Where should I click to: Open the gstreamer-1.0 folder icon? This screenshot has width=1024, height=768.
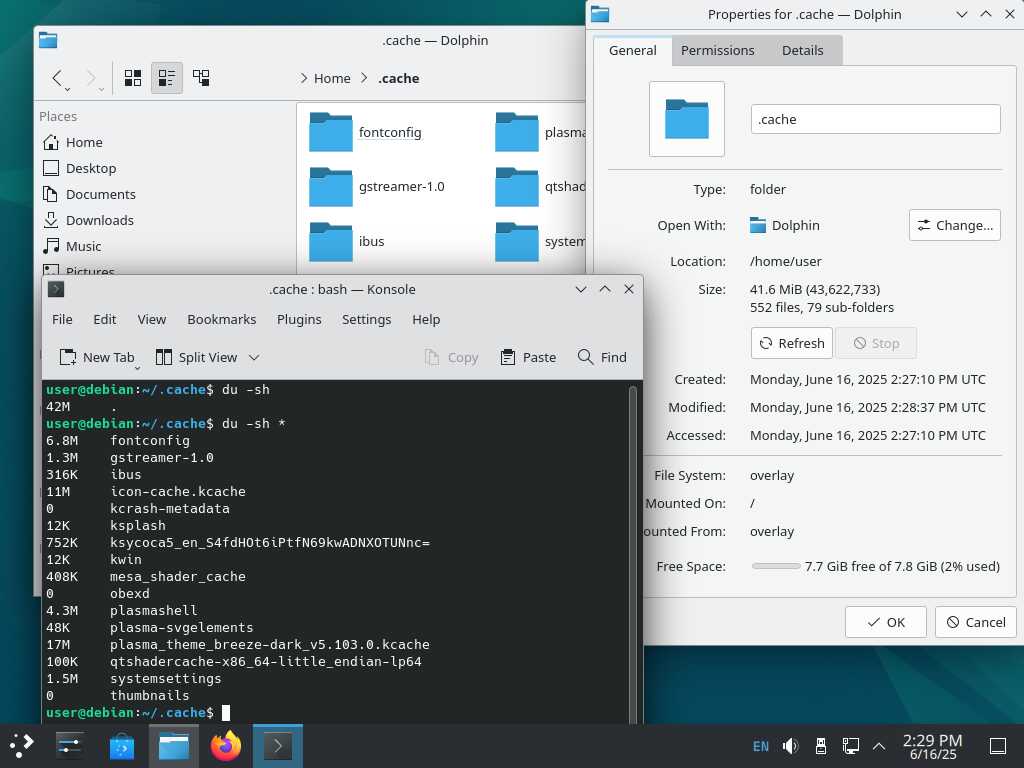click(x=330, y=187)
